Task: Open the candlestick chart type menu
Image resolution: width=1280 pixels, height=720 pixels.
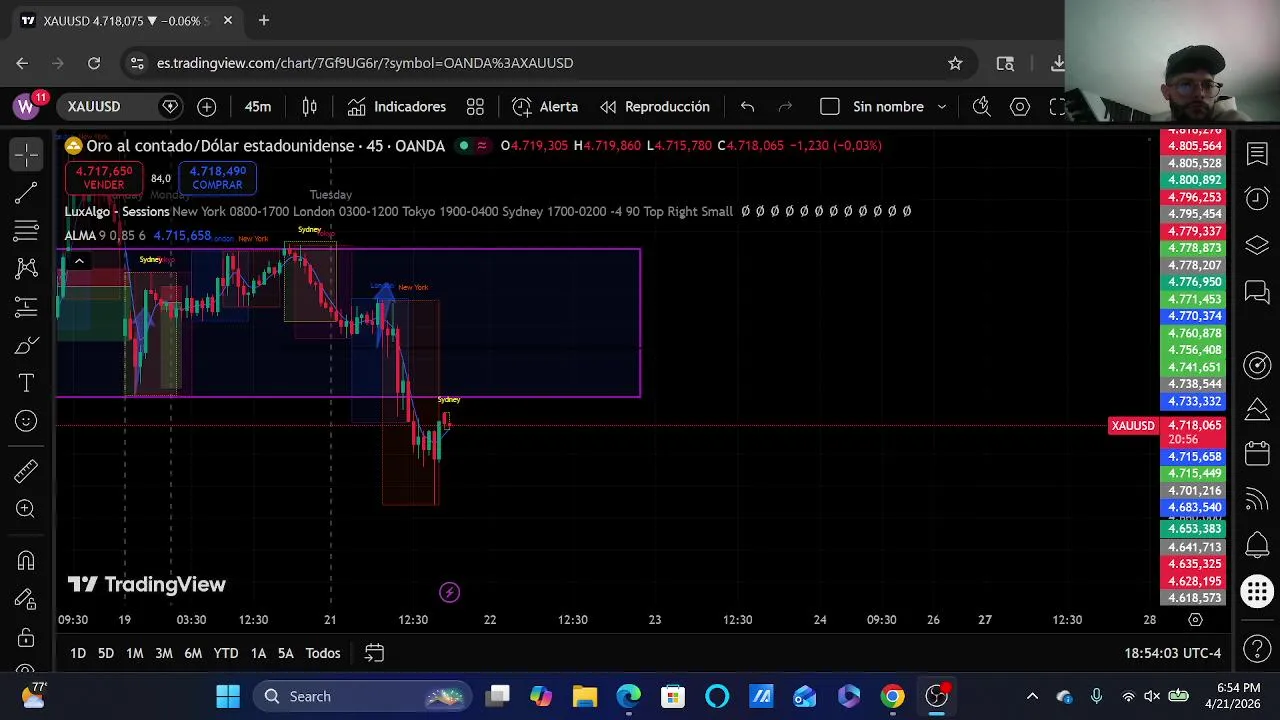Action: tap(310, 107)
